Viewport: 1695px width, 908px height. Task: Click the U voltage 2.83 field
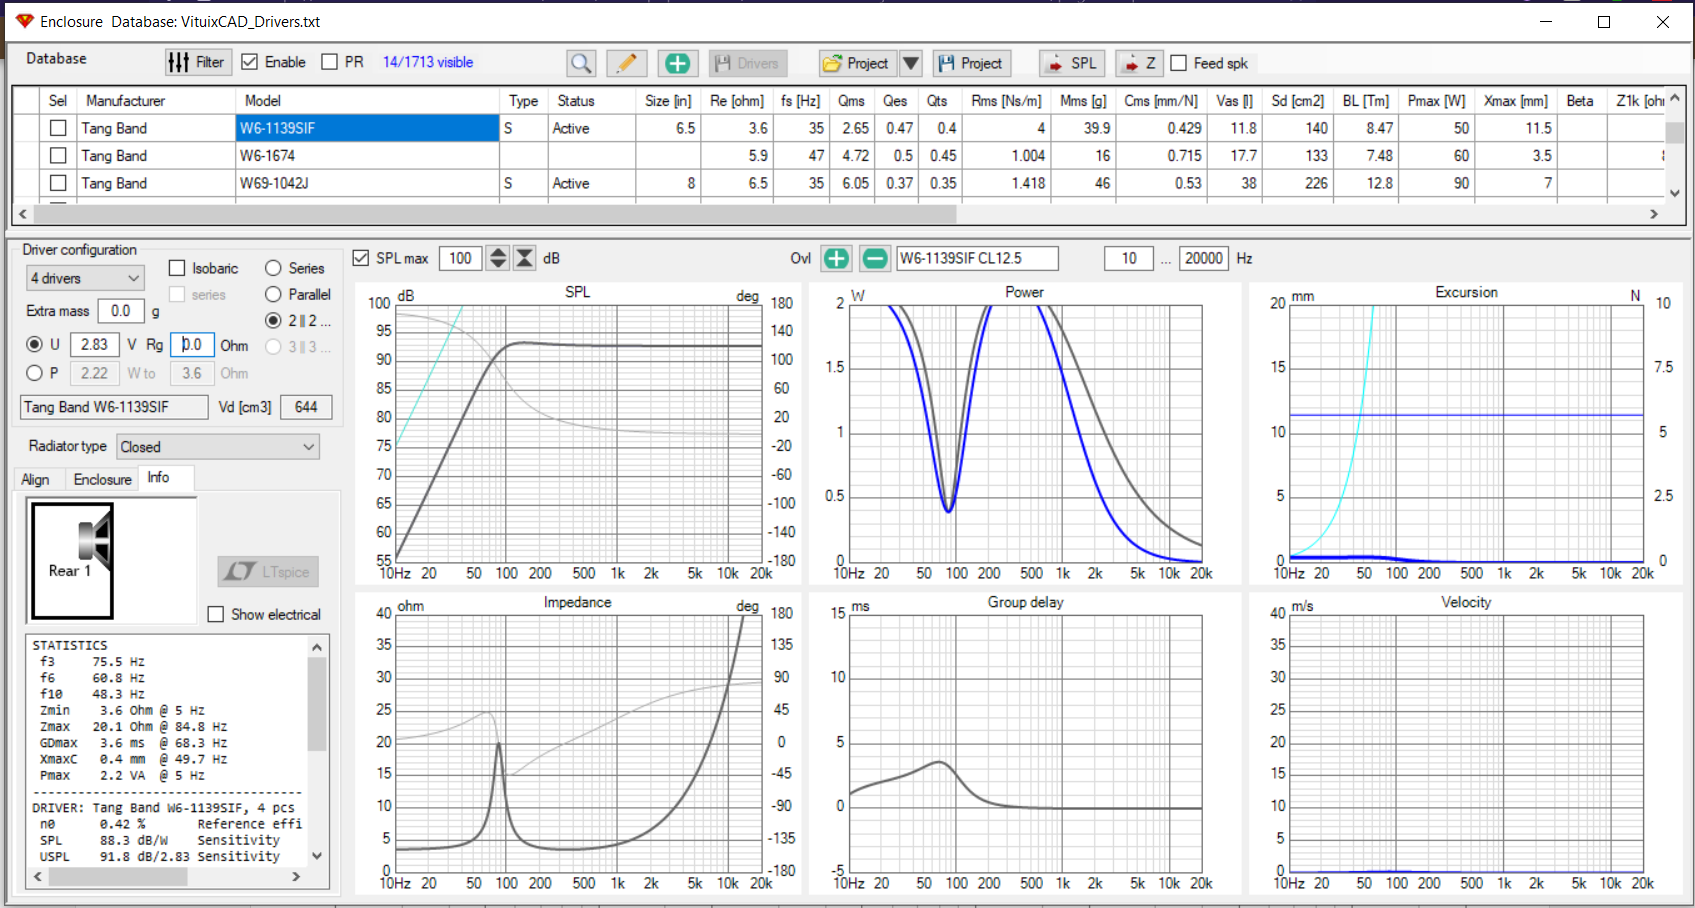(95, 344)
